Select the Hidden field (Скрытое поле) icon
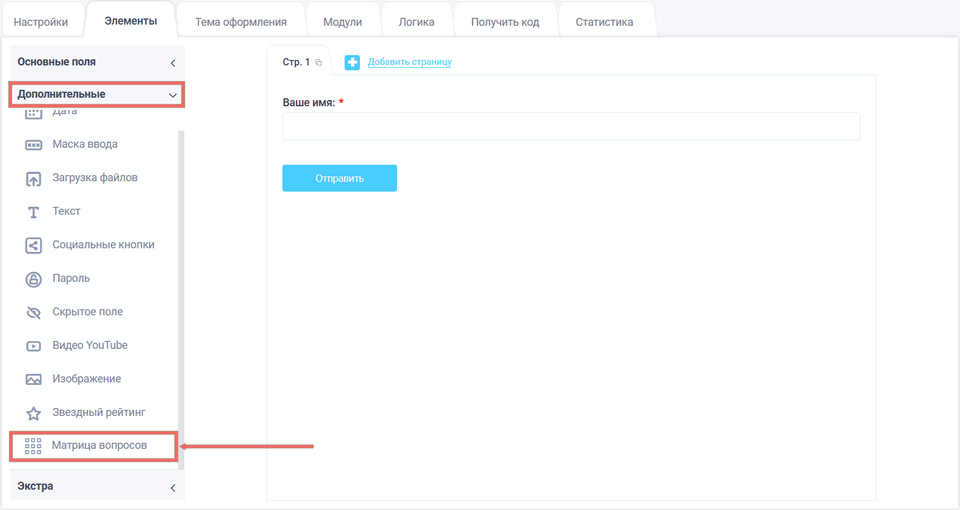The height and width of the screenshot is (510, 960). [33, 312]
